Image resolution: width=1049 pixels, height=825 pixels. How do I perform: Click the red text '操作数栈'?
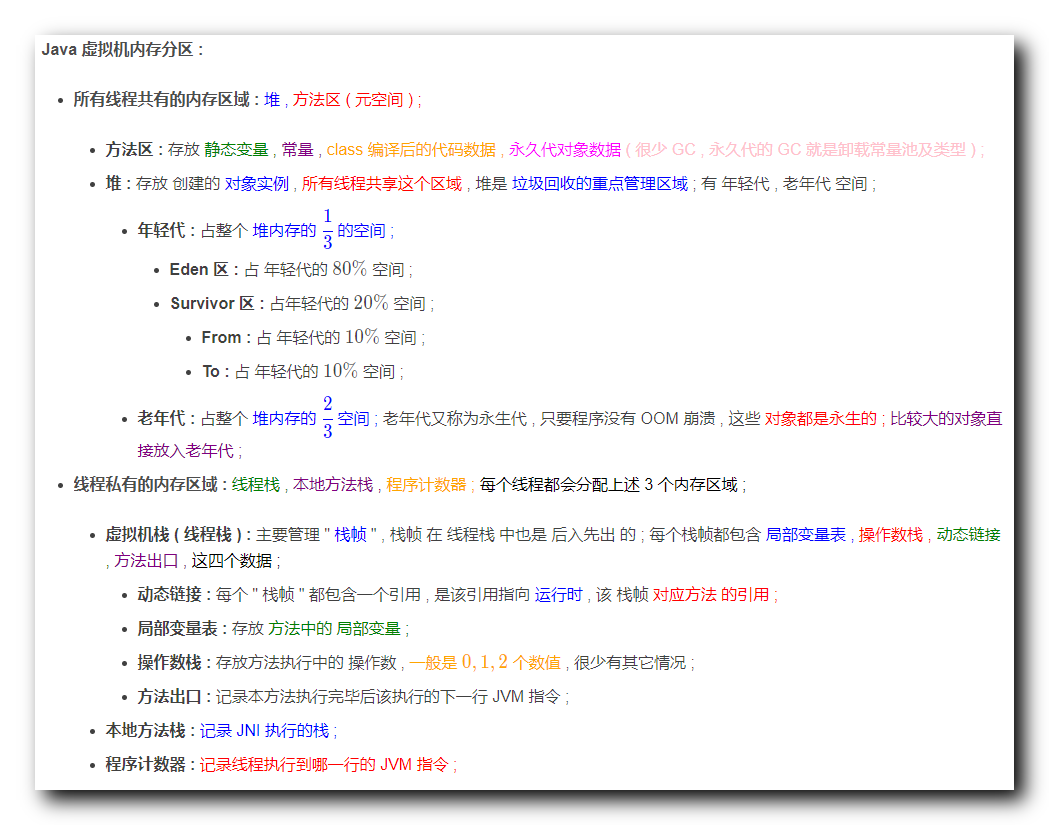[890, 535]
